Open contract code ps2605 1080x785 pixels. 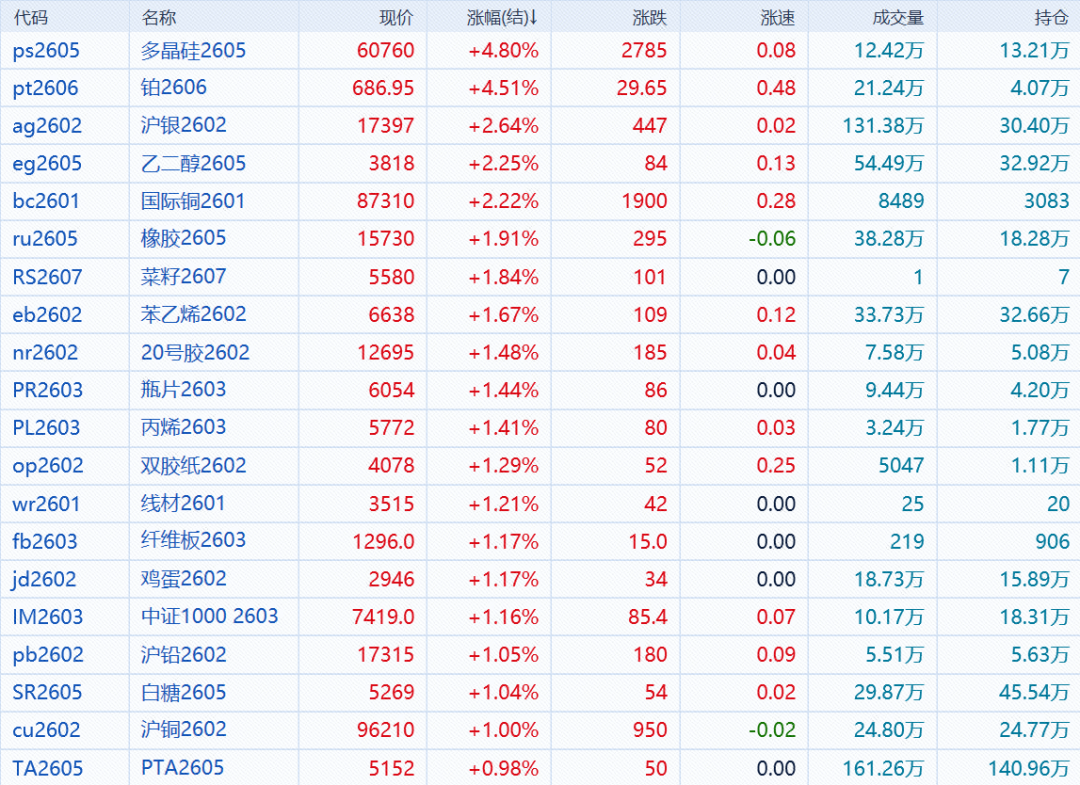pos(46,50)
